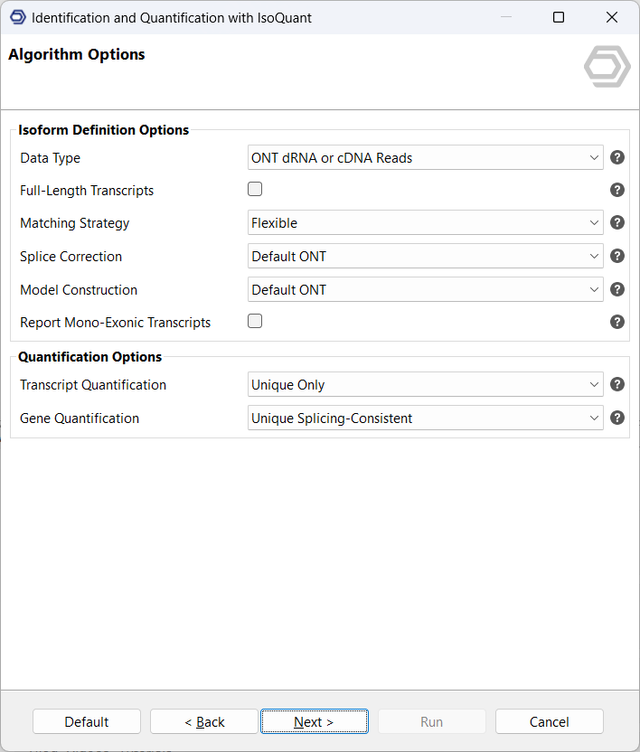The height and width of the screenshot is (752, 640).
Task: Show Transcript Quantification help tooltip icon
Action: pyautogui.click(x=617, y=384)
